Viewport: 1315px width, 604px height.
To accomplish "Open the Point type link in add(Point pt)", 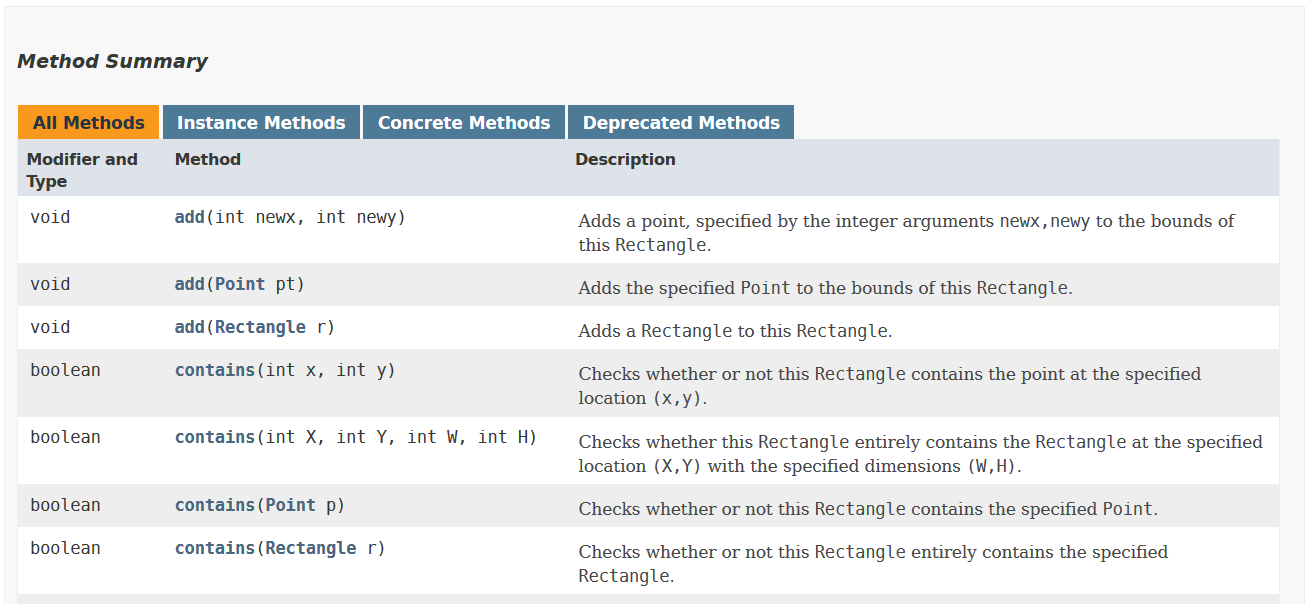I will click(240, 284).
